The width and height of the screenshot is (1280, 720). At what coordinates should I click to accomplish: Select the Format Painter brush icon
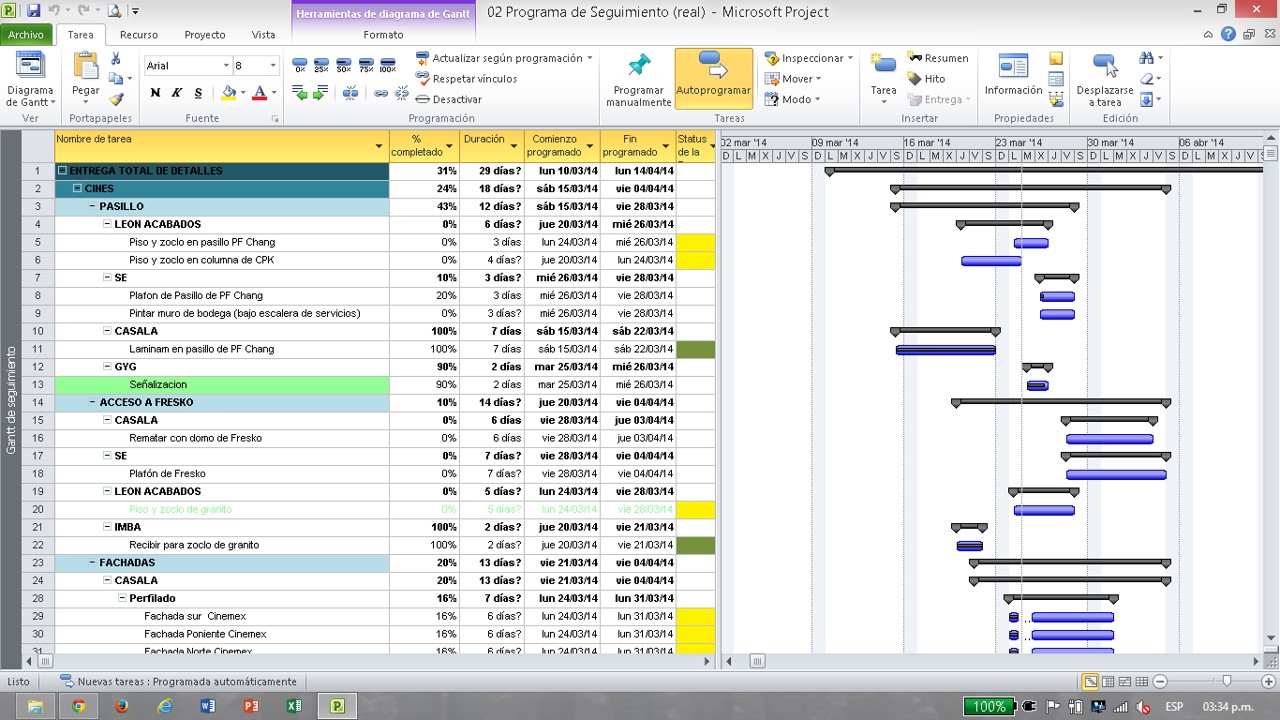point(116,99)
